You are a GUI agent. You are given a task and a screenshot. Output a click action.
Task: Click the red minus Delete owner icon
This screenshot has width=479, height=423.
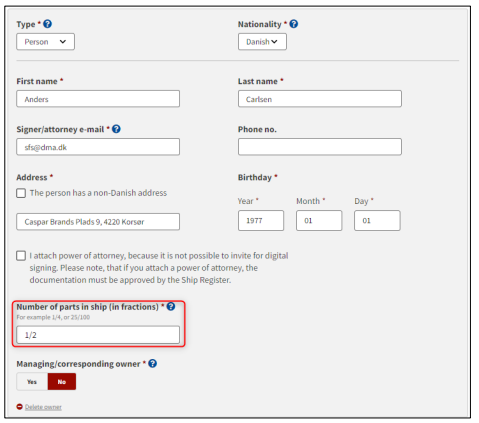click(x=20, y=407)
